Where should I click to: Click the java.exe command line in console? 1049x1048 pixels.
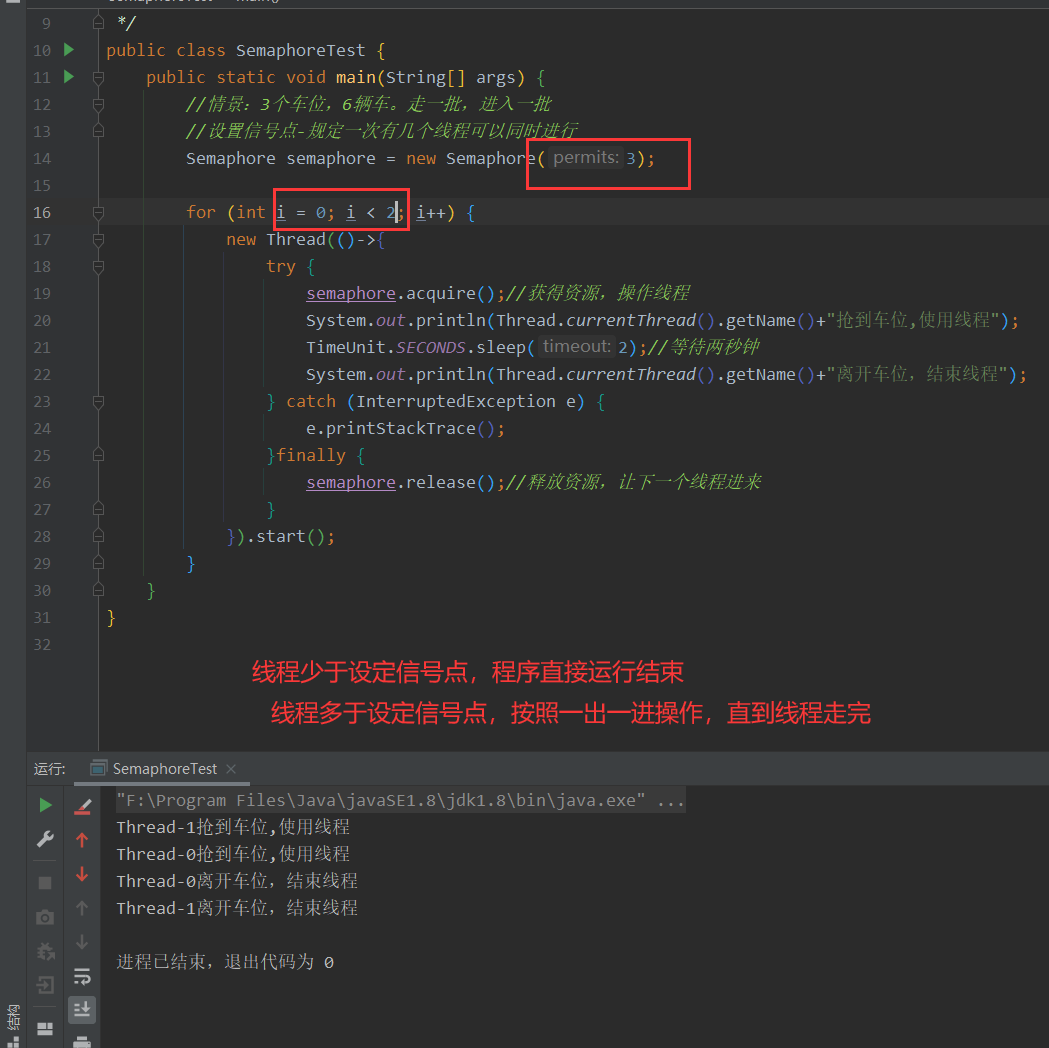400,800
